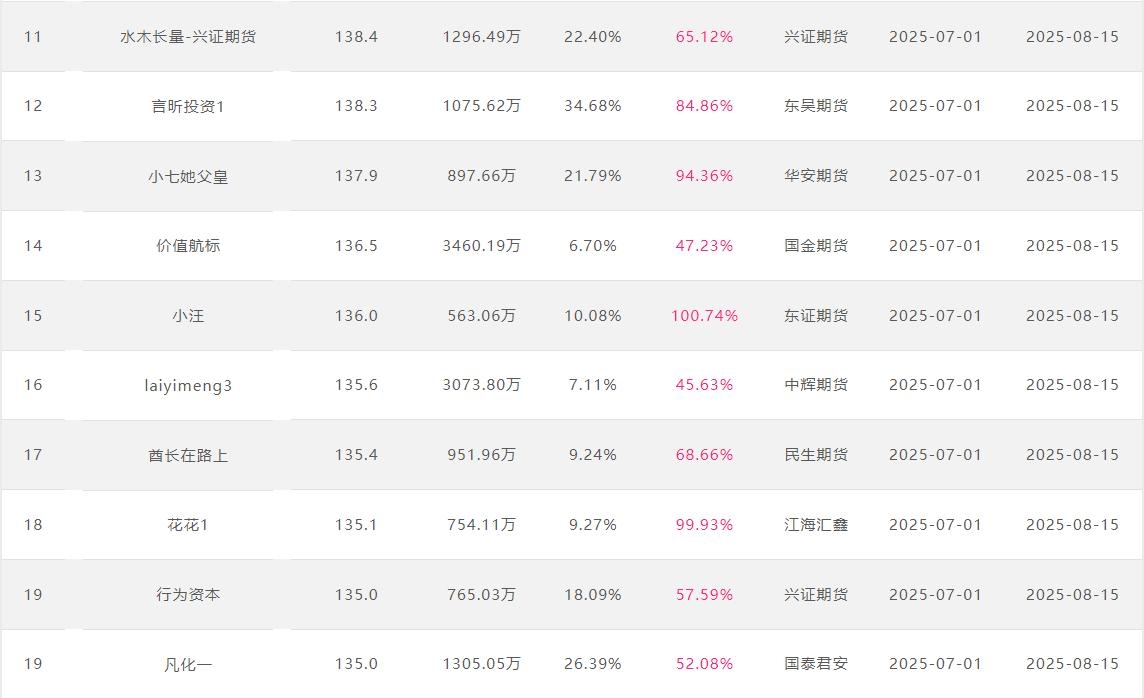The height and width of the screenshot is (698, 1144).
Task: Select the 3460.19万 equity cell
Action: tap(482, 246)
